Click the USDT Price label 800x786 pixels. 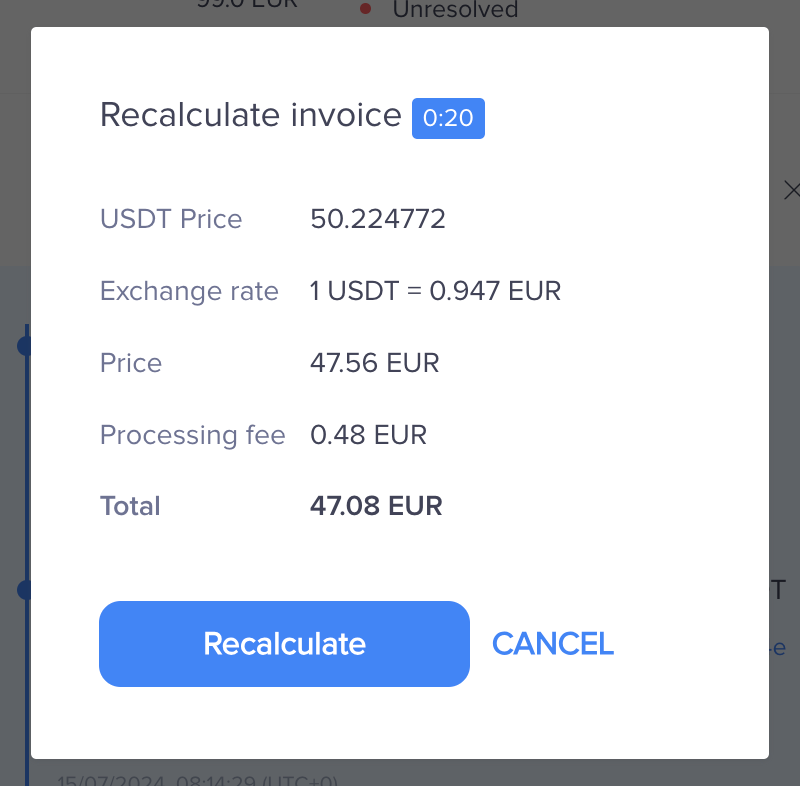[x=171, y=219]
